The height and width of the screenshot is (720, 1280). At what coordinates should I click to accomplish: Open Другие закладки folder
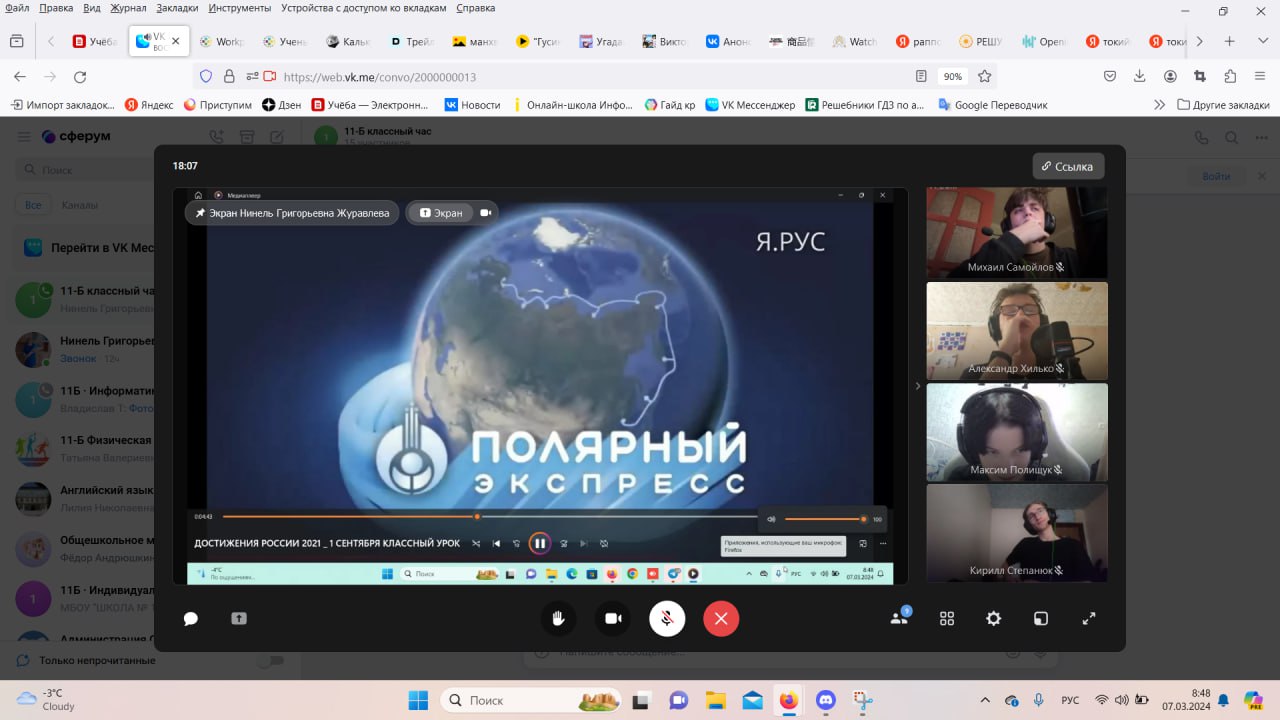click(1223, 104)
